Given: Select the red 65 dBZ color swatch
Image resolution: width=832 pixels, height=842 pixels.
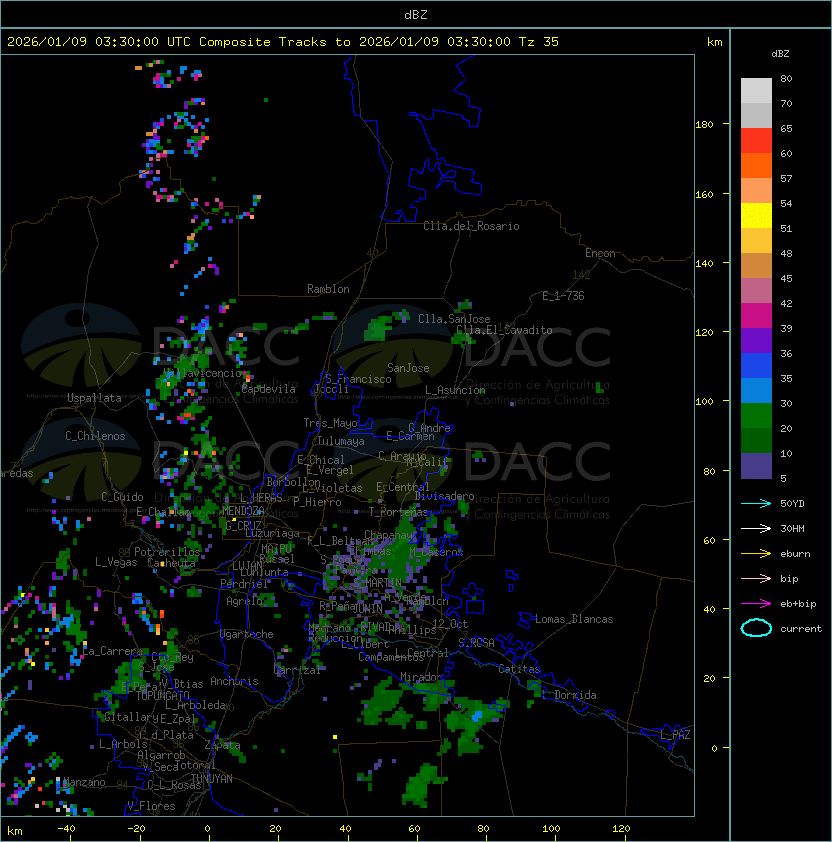Looking at the screenshot, I should click(756, 140).
